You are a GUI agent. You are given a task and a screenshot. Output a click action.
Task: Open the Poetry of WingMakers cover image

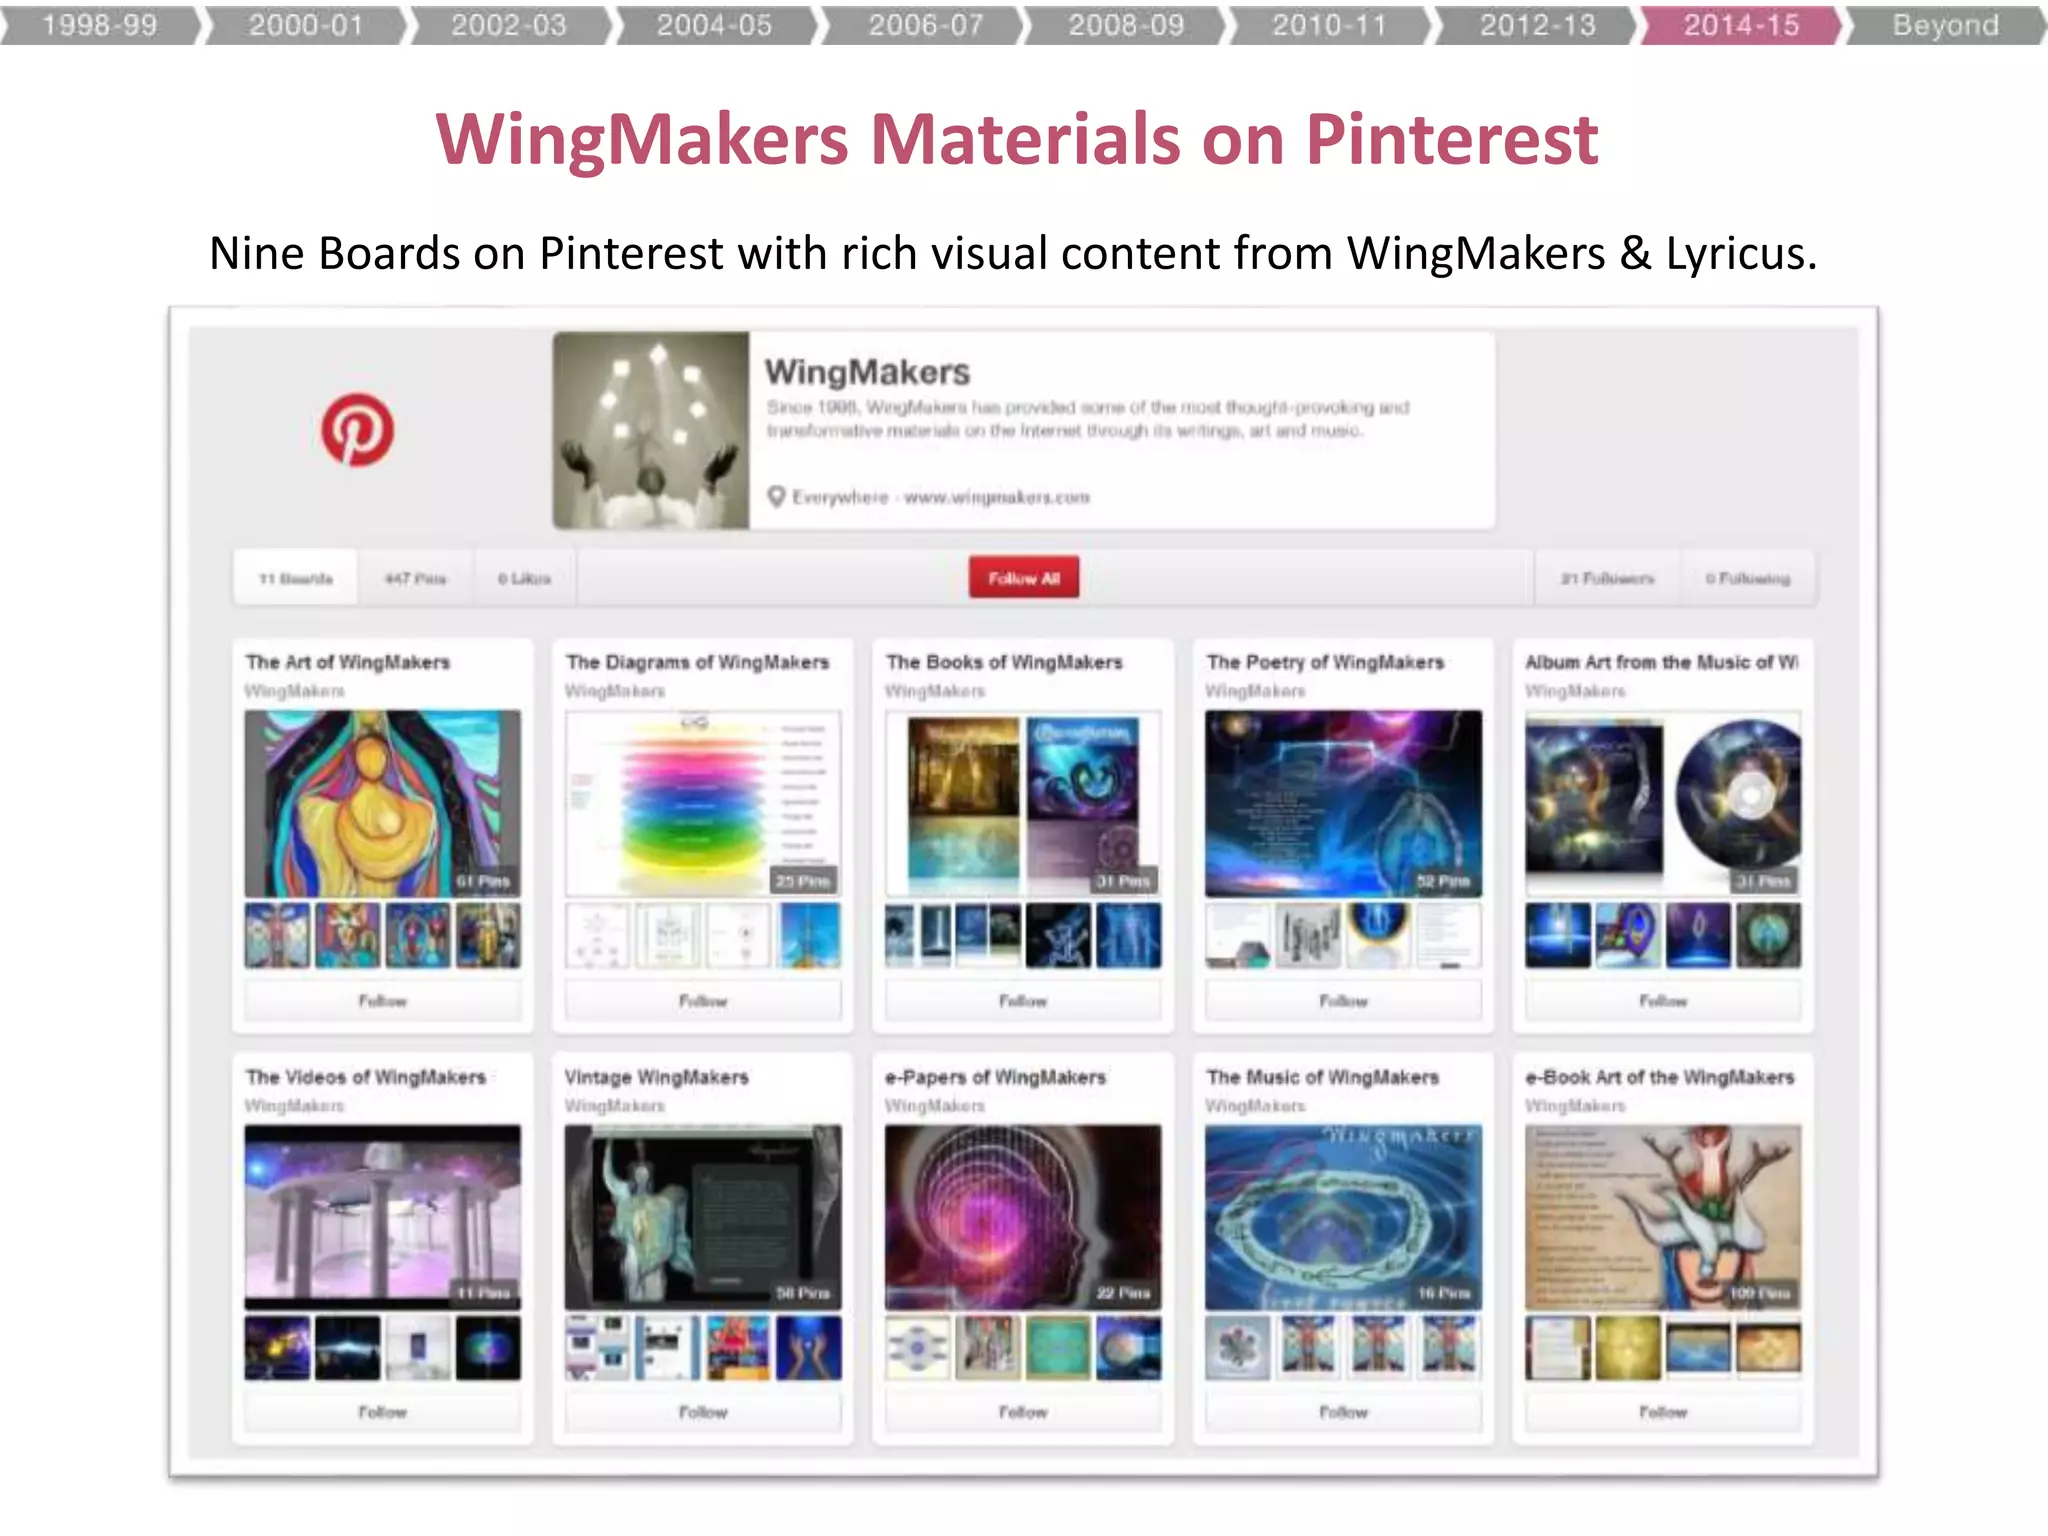(x=1343, y=803)
